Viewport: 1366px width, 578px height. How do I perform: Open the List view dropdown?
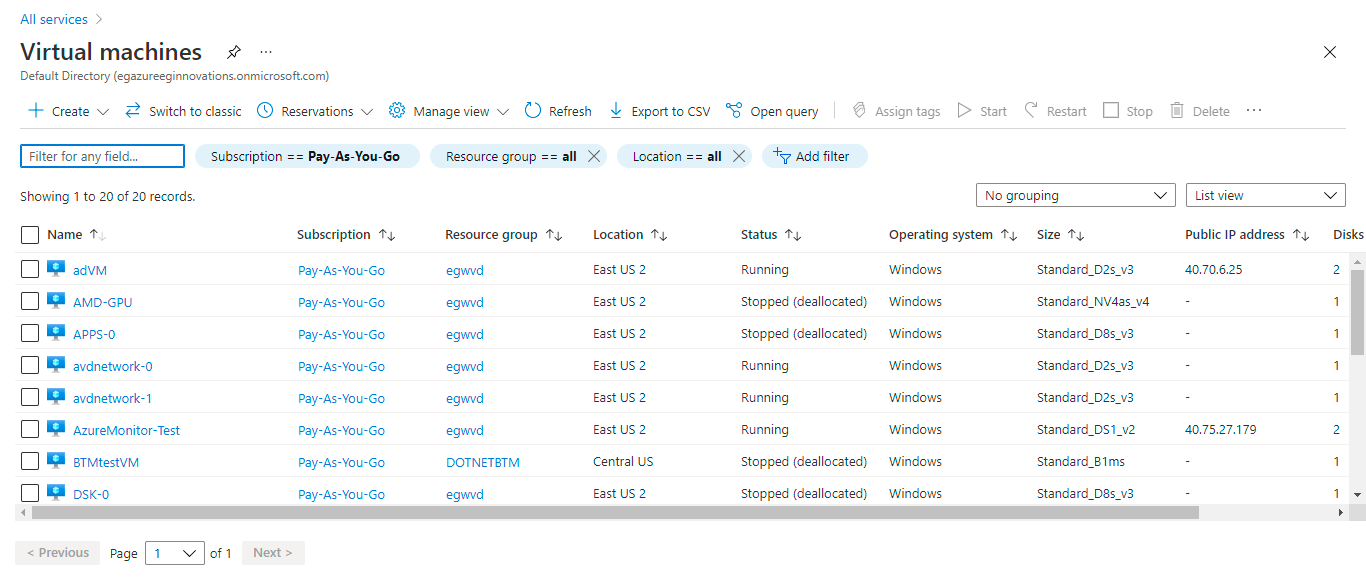pos(1265,196)
